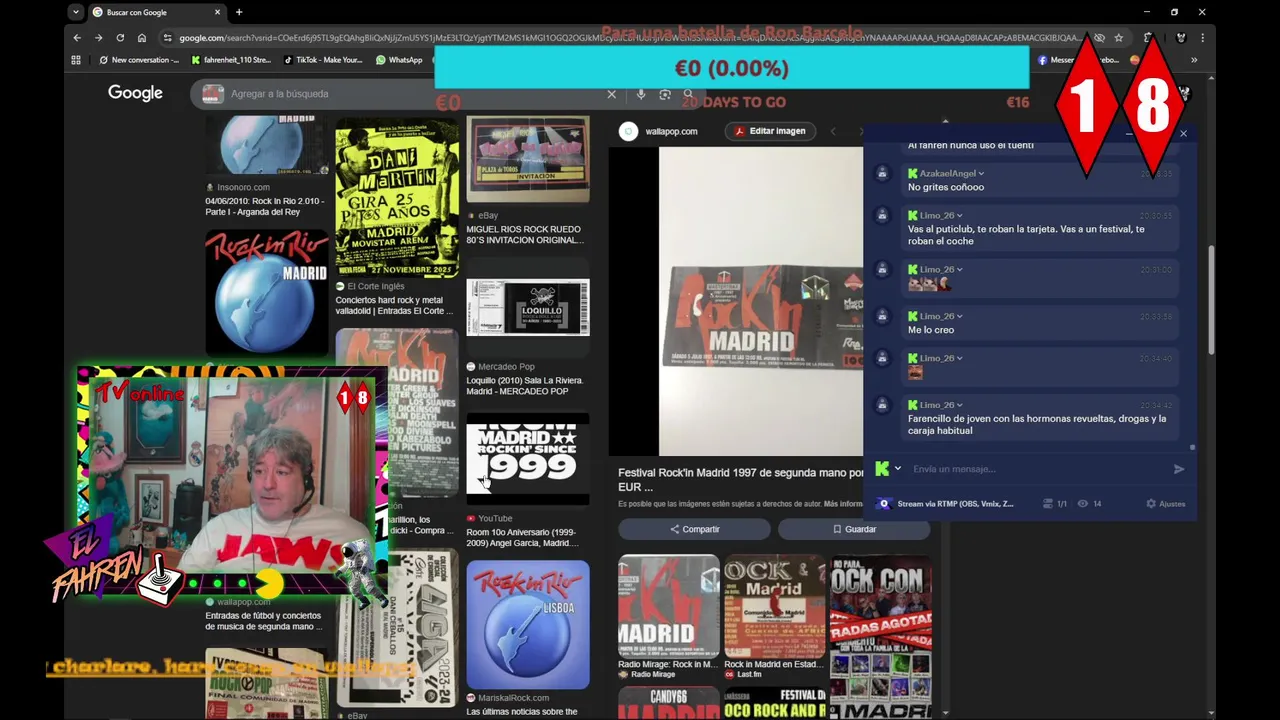Click the eye icon in the address bar
The width and height of the screenshot is (1280, 720).
pos(1099,38)
